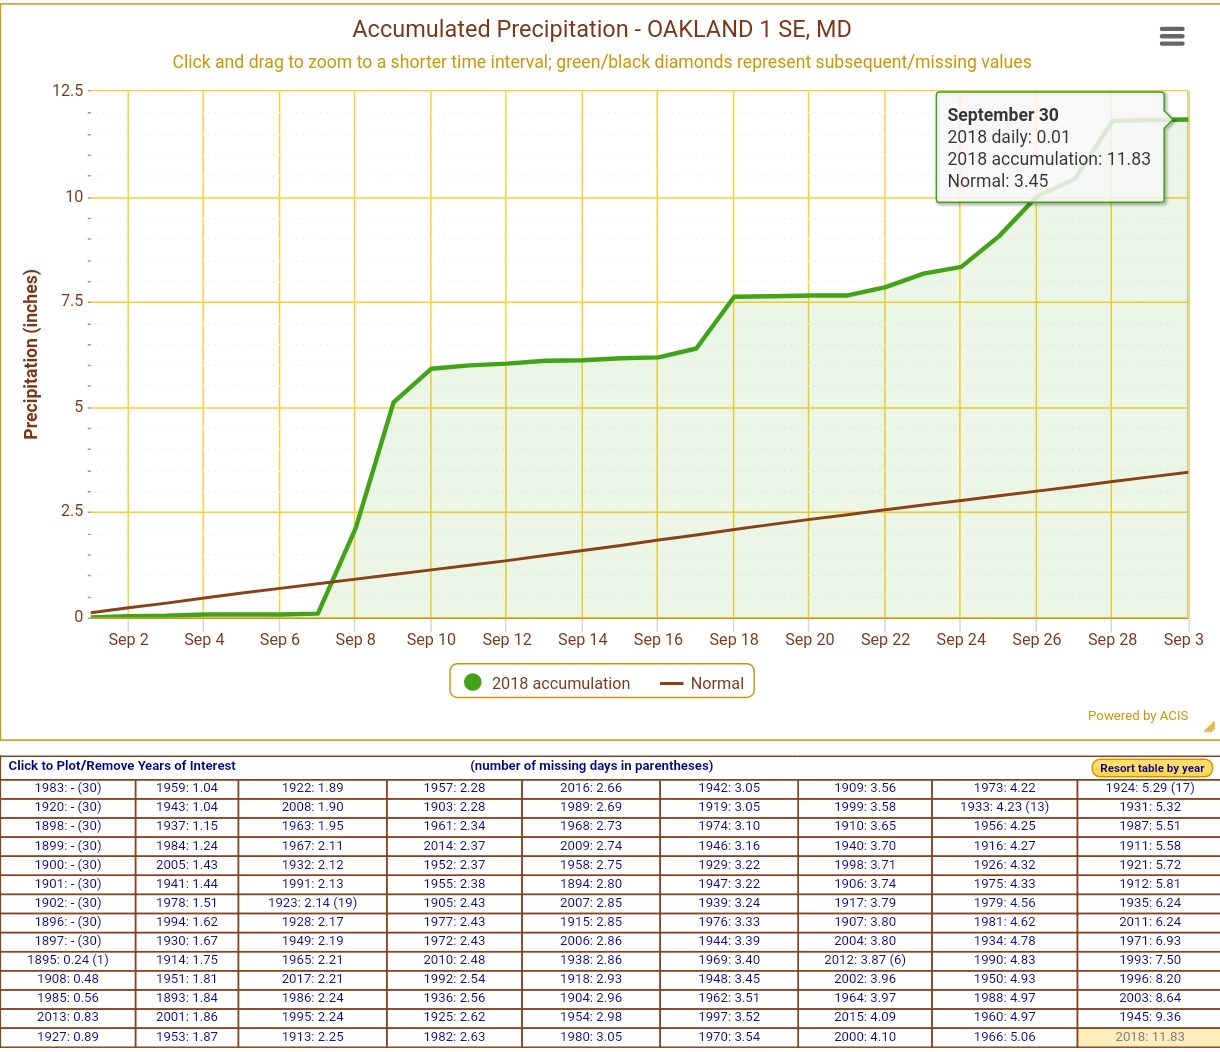
Task: Click the resize handle at chart corner
Action: pos(1209,727)
